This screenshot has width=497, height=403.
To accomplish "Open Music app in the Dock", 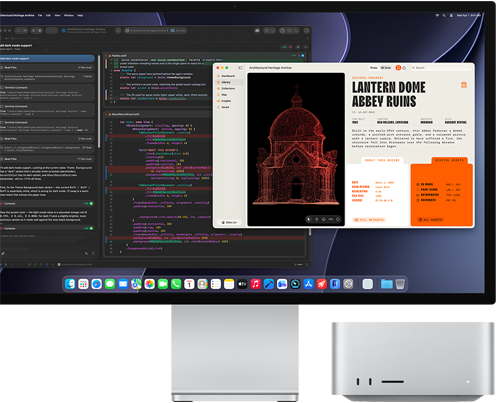I will point(255,284).
